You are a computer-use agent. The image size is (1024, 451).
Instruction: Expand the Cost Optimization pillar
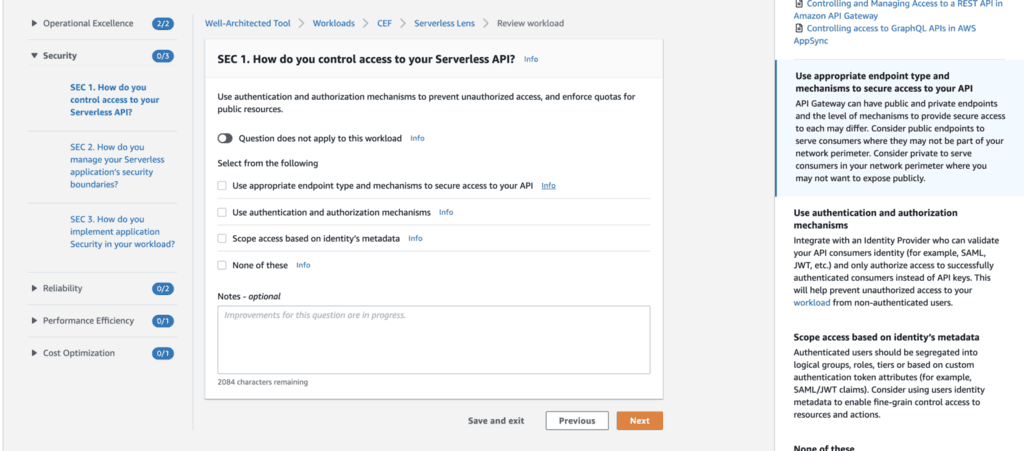(36, 353)
